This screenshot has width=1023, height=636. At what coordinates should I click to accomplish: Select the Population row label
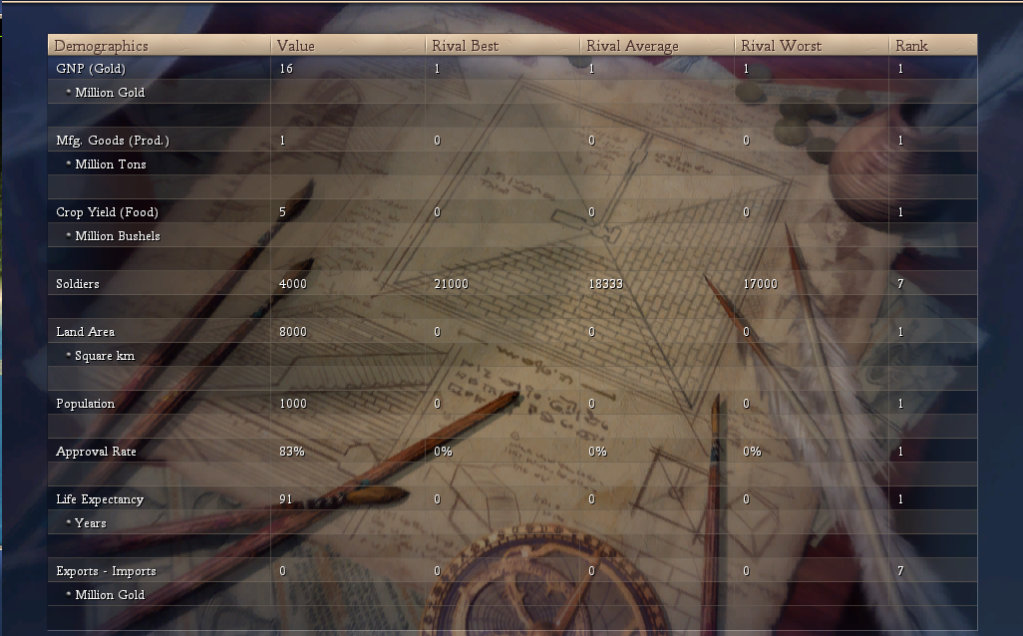[x=85, y=403]
